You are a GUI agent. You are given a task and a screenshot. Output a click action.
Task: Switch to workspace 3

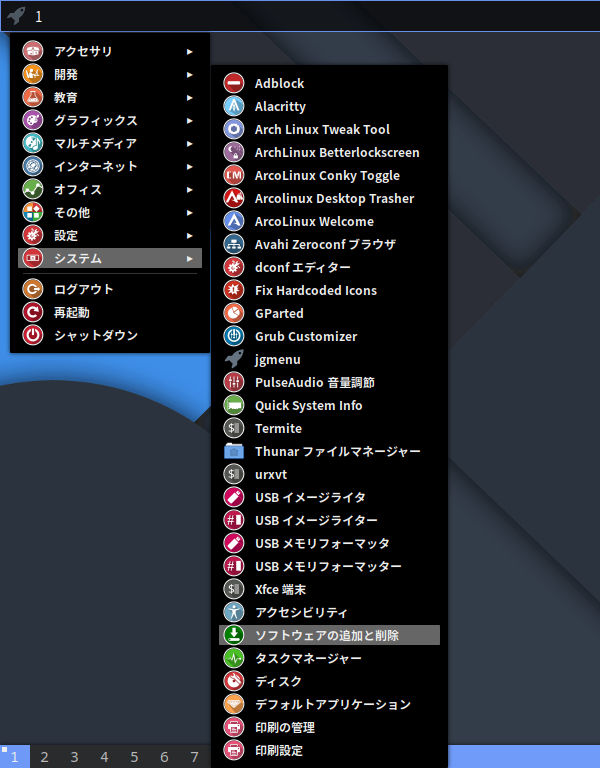(x=74, y=757)
